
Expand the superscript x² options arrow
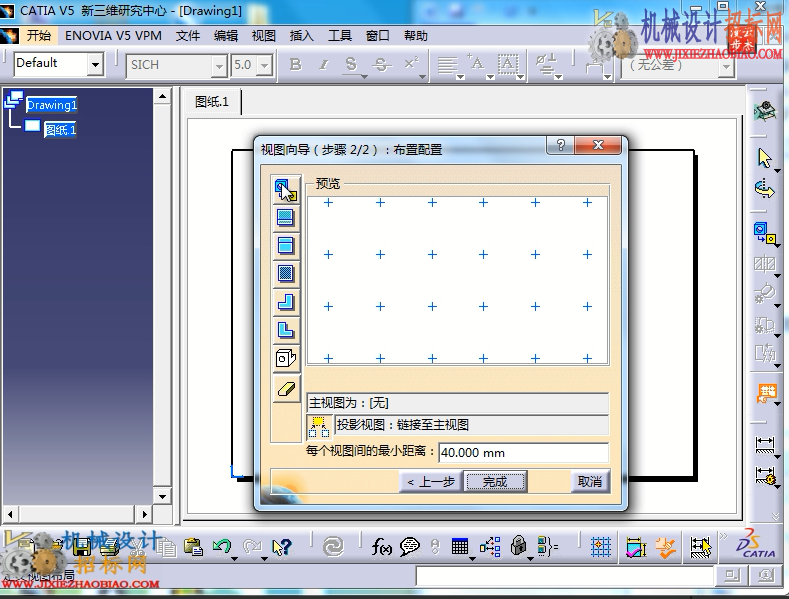(x=422, y=77)
